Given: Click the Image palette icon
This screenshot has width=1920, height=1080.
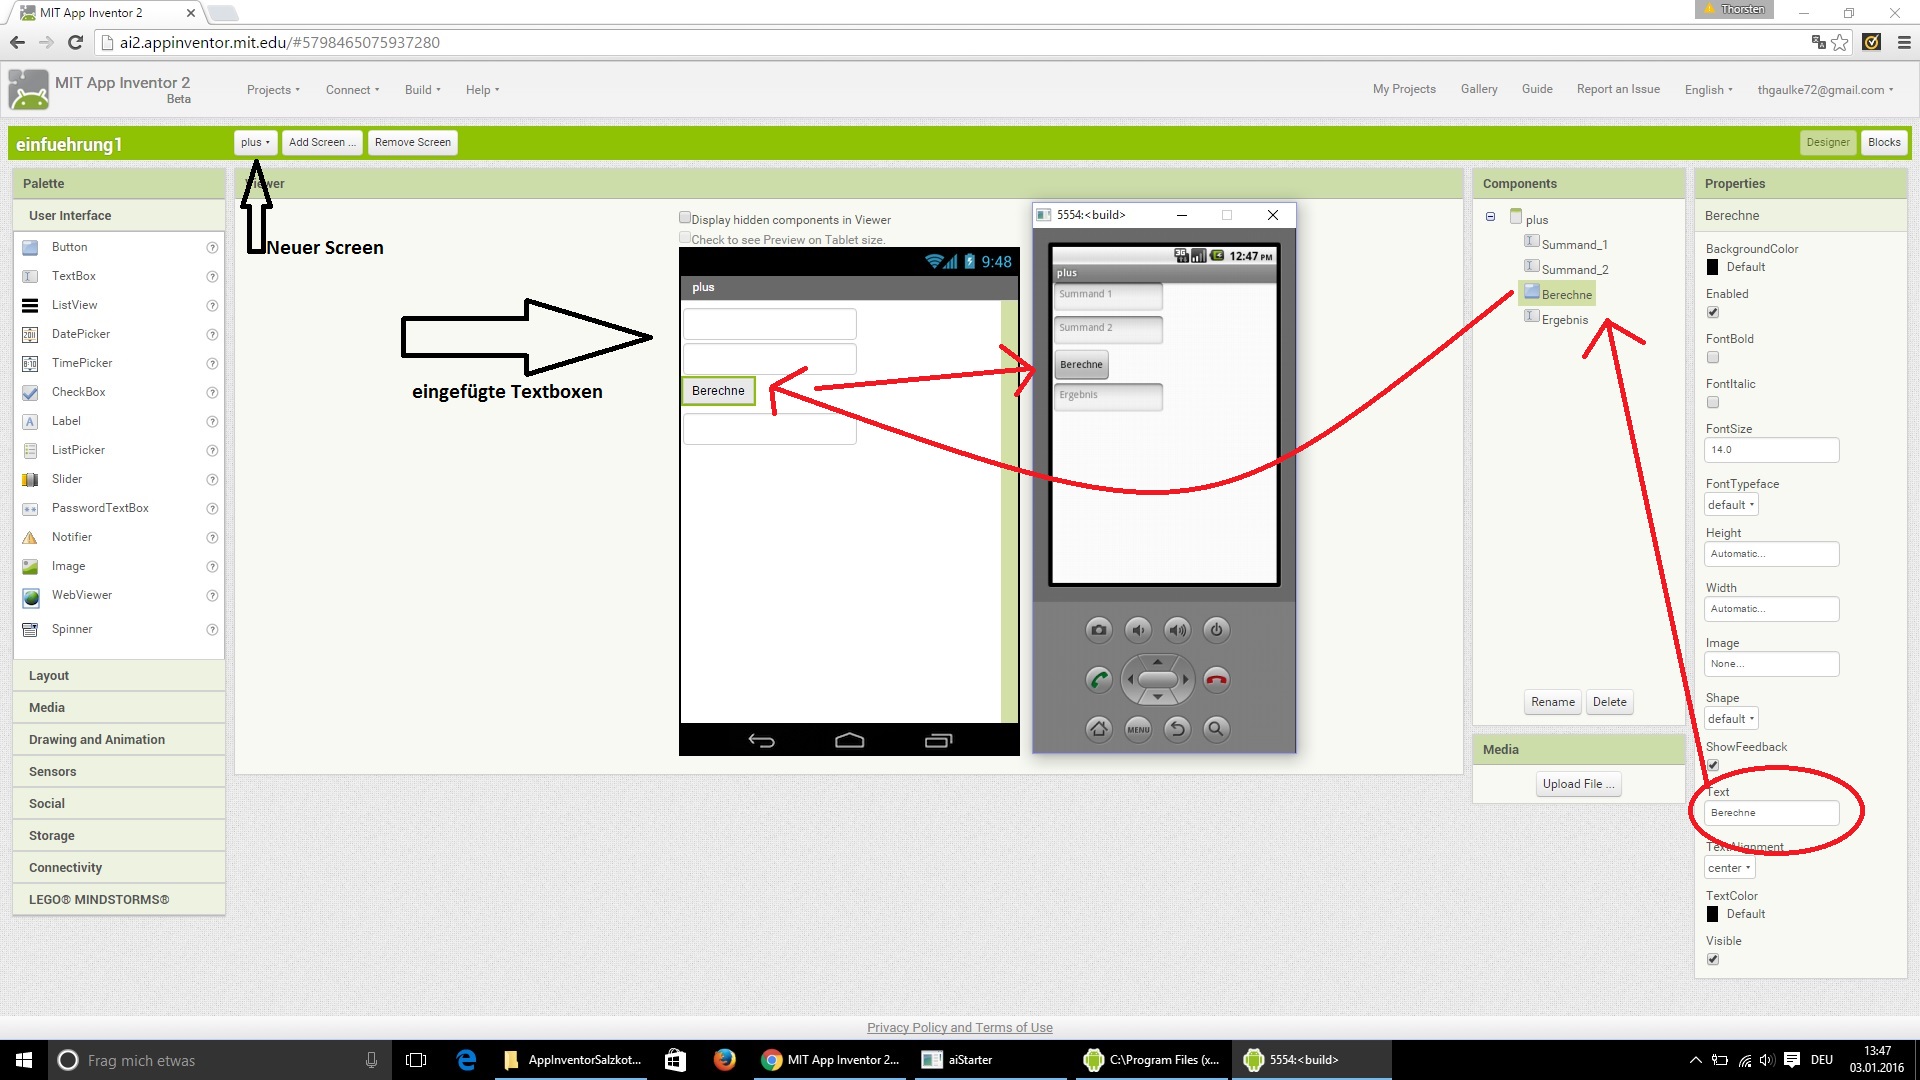Looking at the screenshot, I should (30, 566).
